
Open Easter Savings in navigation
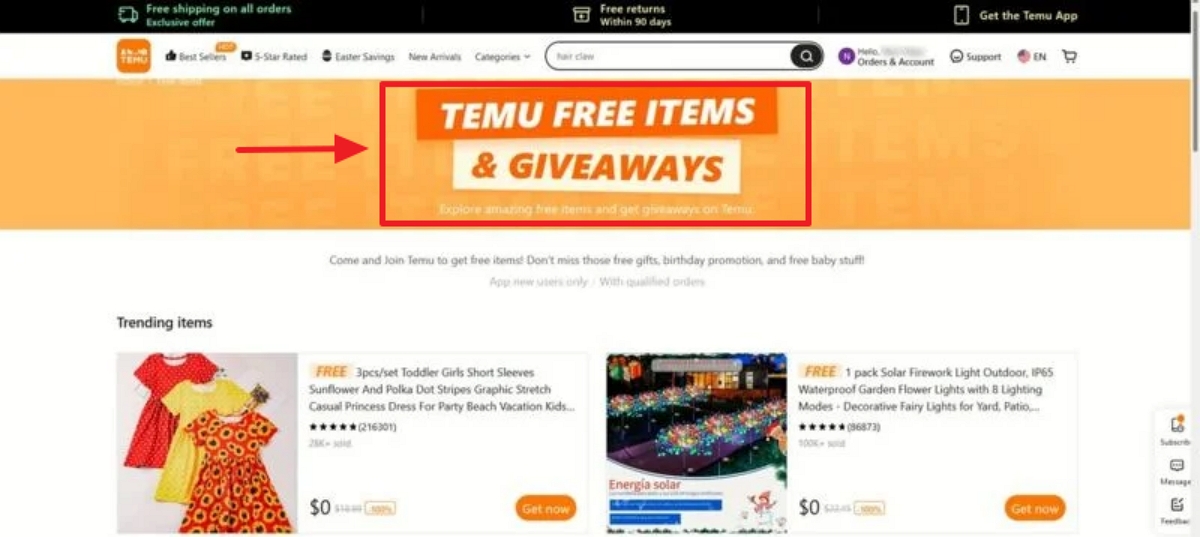tap(358, 57)
